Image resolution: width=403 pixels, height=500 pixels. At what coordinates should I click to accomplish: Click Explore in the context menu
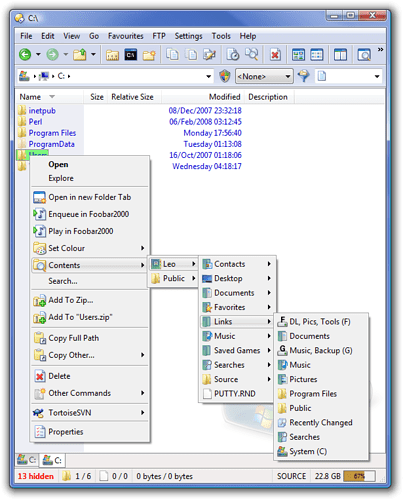(90, 178)
